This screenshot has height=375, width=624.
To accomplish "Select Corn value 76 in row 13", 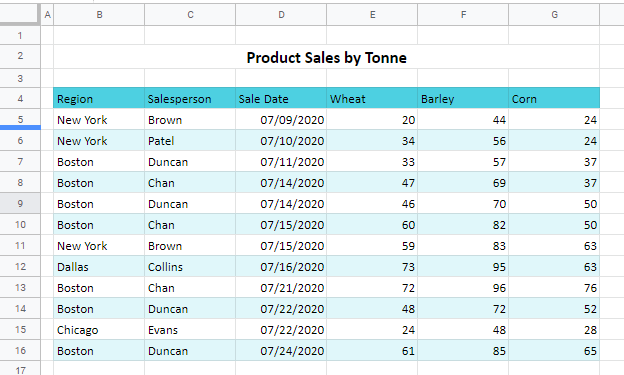I will (554, 287).
